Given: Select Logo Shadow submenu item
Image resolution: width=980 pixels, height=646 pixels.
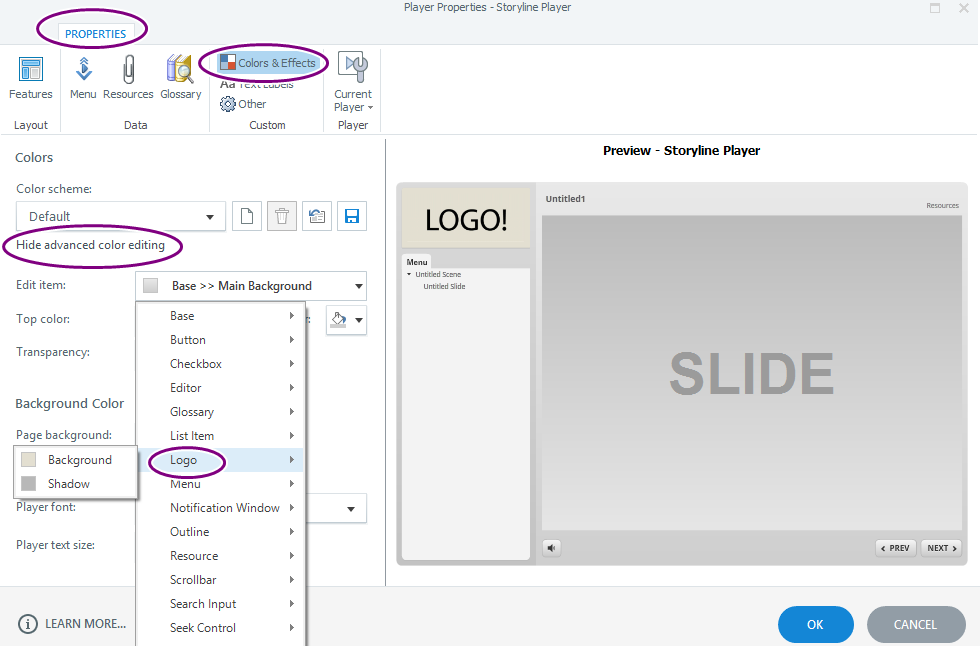Looking at the screenshot, I should [75, 484].
